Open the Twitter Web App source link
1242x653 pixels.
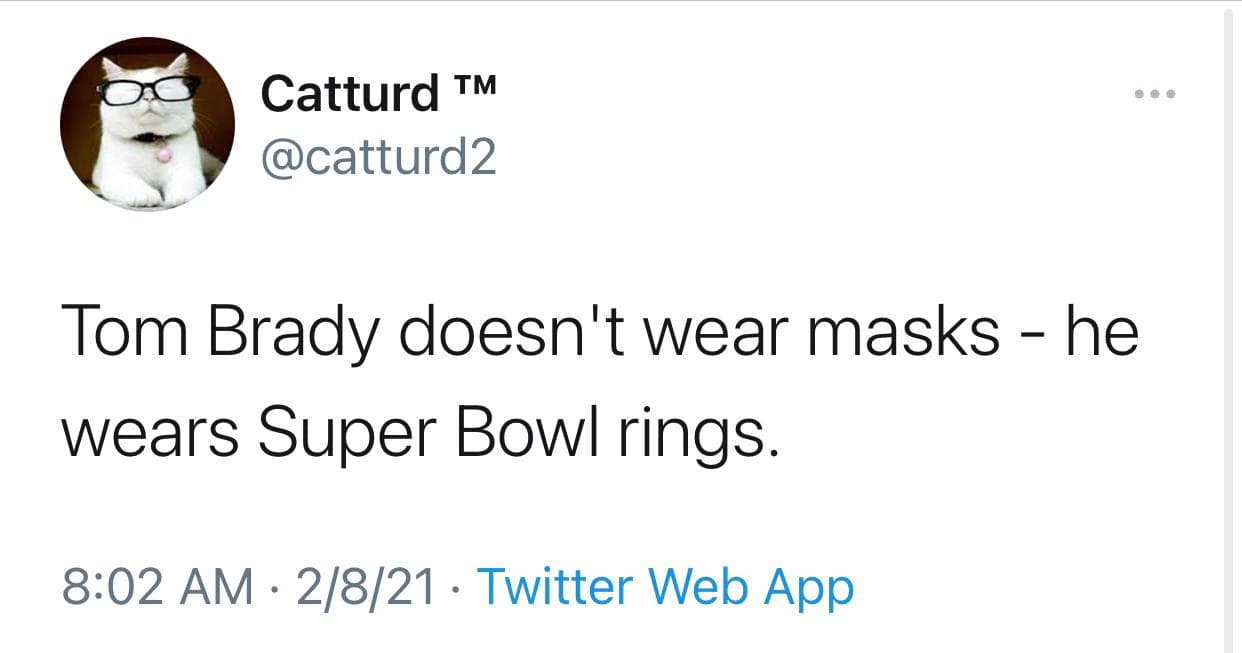pos(666,587)
